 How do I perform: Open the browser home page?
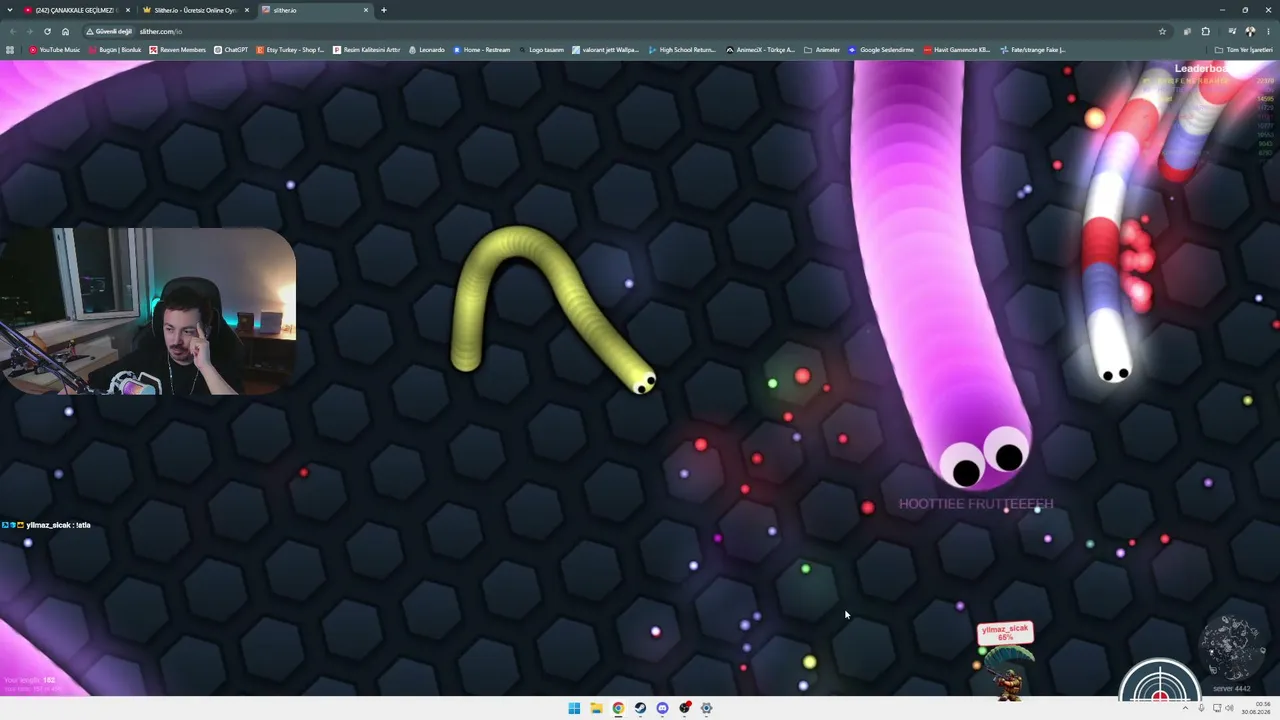click(65, 31)
